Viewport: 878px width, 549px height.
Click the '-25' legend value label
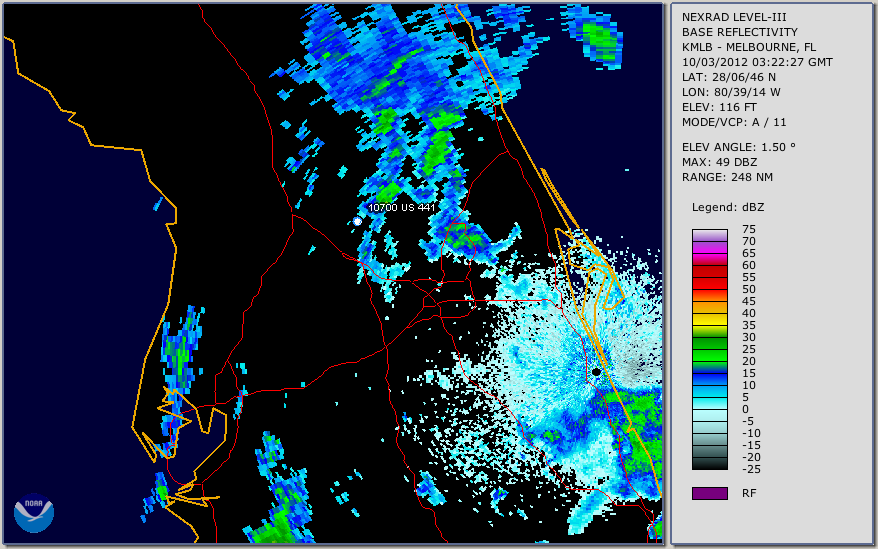tap(751, 469)
